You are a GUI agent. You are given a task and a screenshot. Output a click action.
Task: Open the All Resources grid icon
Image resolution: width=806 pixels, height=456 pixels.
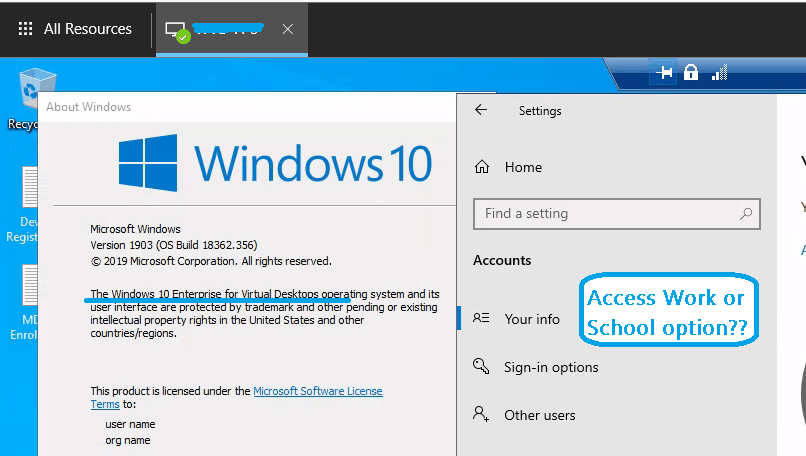(25, 29)
